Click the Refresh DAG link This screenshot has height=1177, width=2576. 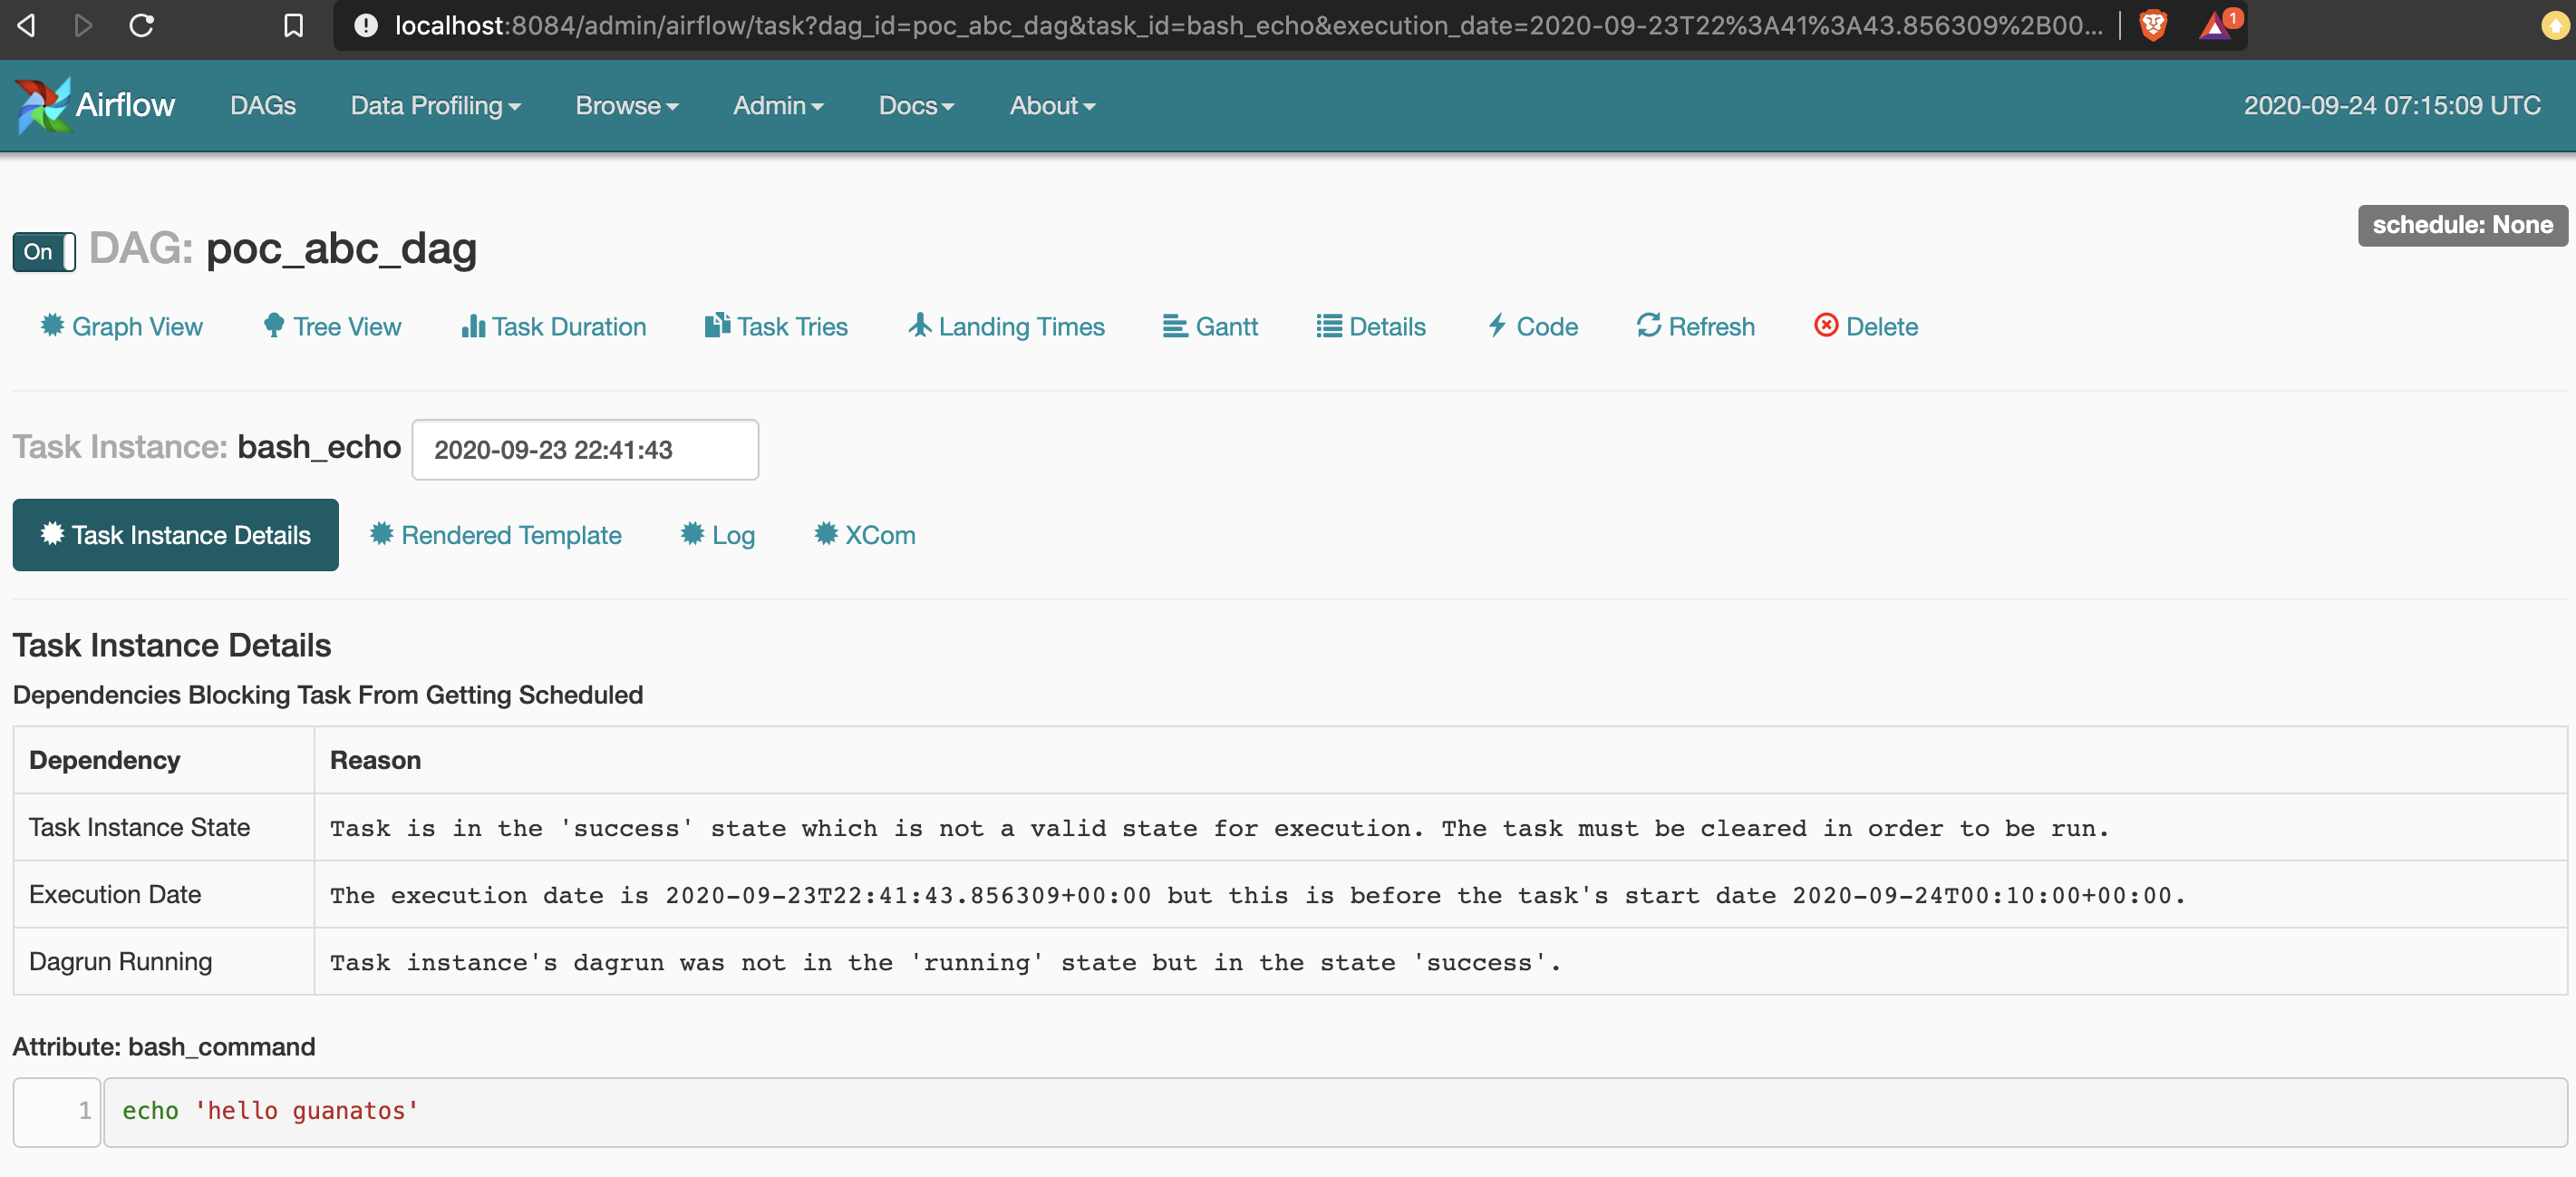click(x=1696, y=327)
